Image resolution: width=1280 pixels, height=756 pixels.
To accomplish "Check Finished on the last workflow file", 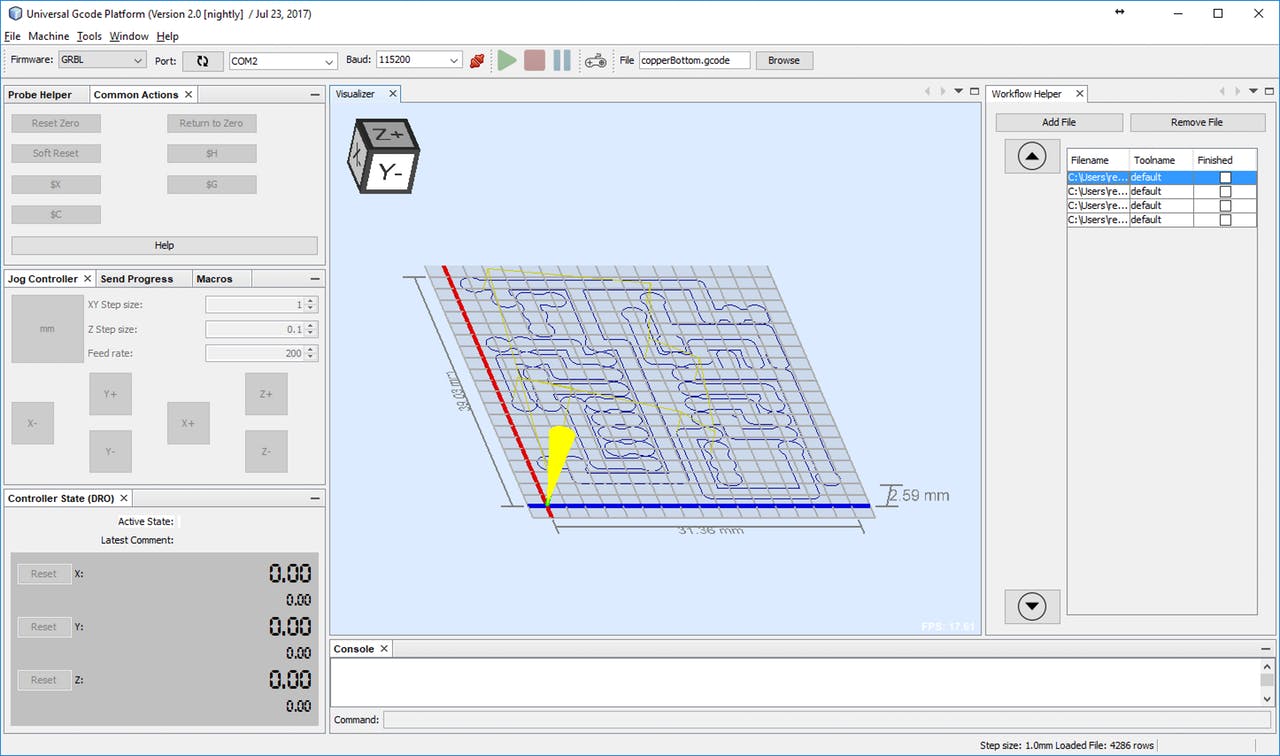I will pos(1226,219).
